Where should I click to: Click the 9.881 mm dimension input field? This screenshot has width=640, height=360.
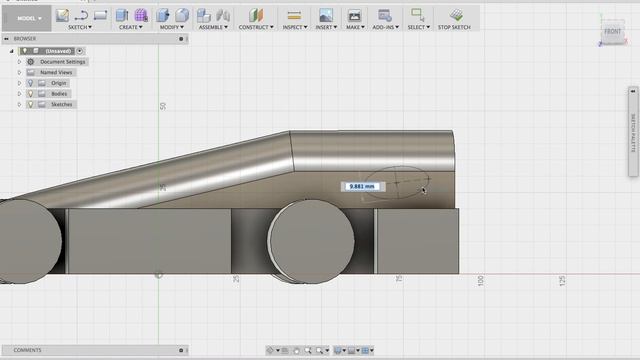coord(362,186)
